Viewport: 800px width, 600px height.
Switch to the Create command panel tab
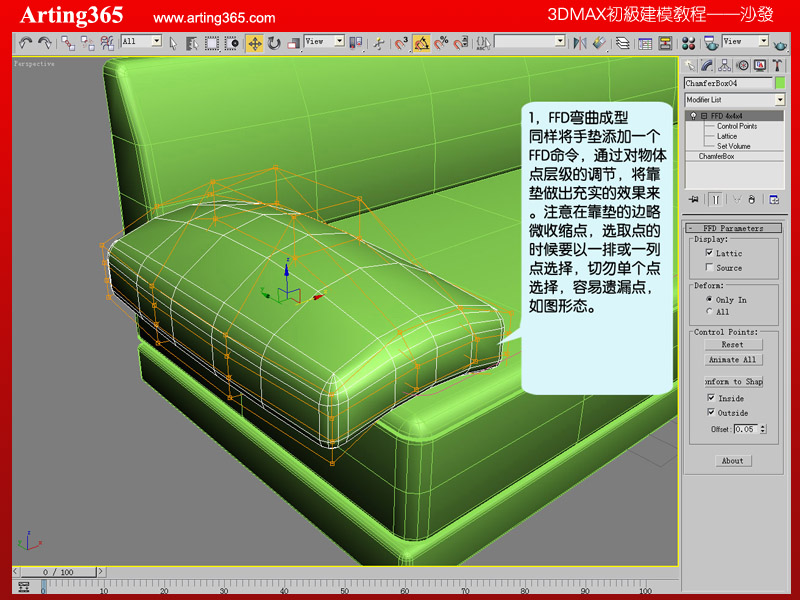(690, 65)
